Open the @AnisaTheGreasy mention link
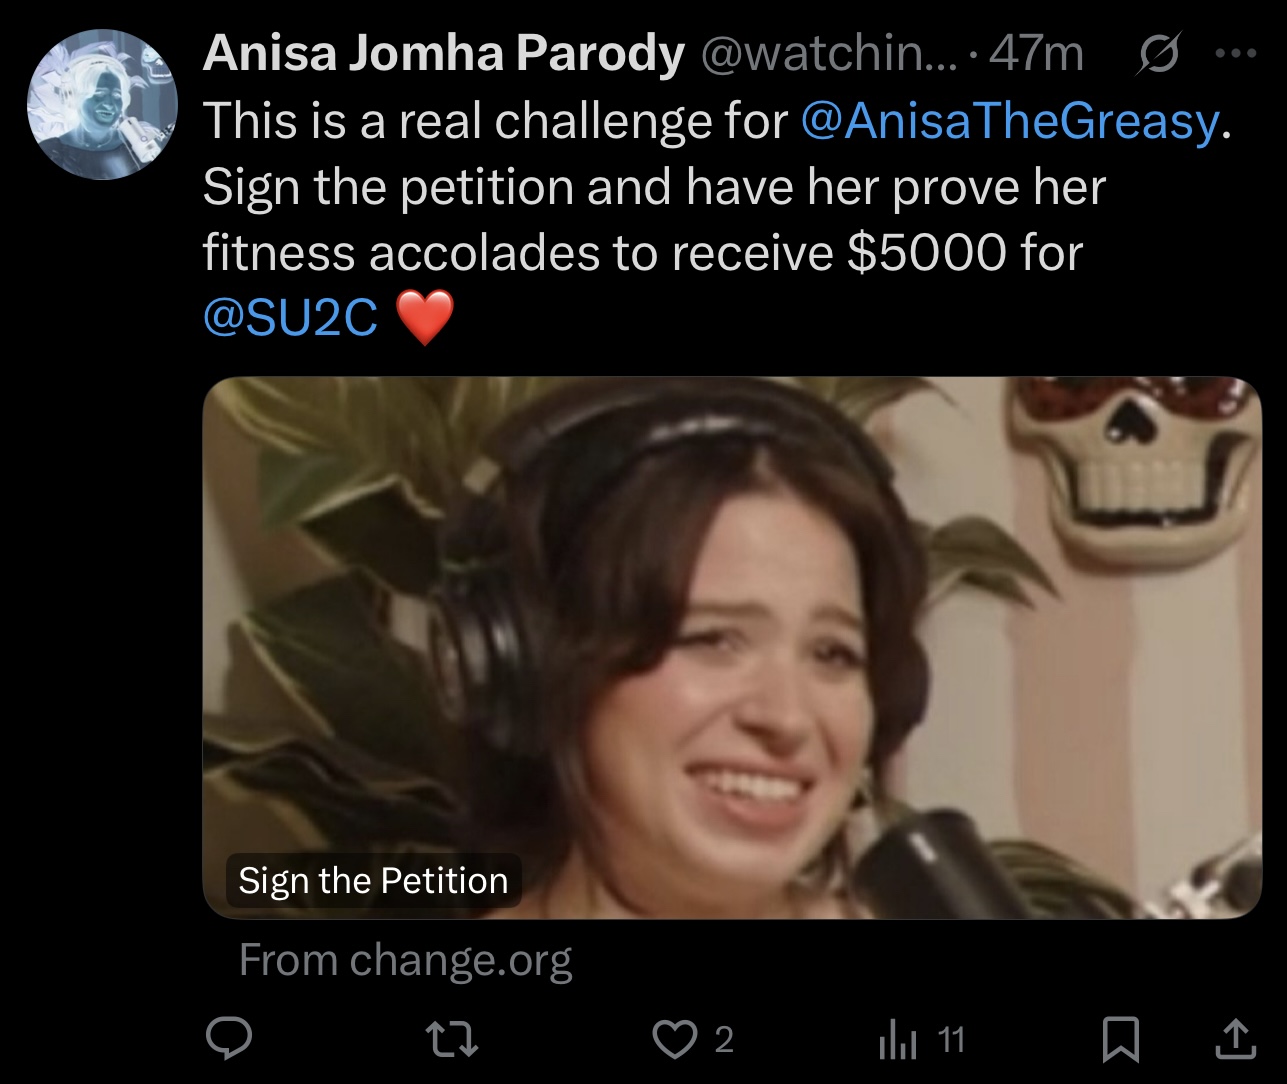This screenshot has width=1287, height=1084. click(1010, 121)
